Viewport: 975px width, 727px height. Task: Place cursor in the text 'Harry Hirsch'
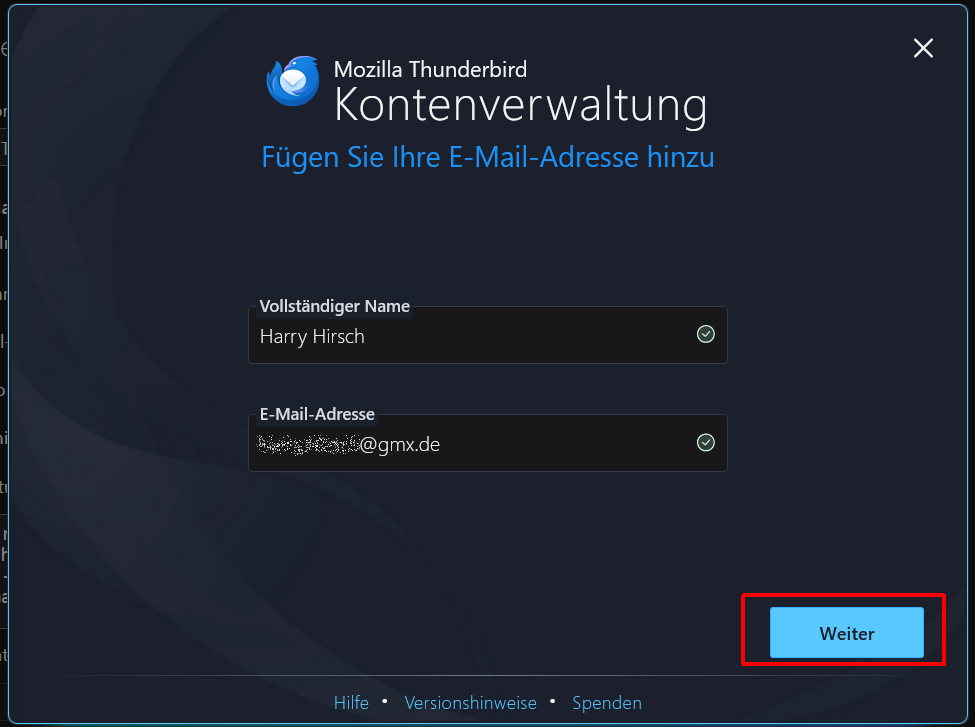(x=312, y=336)
